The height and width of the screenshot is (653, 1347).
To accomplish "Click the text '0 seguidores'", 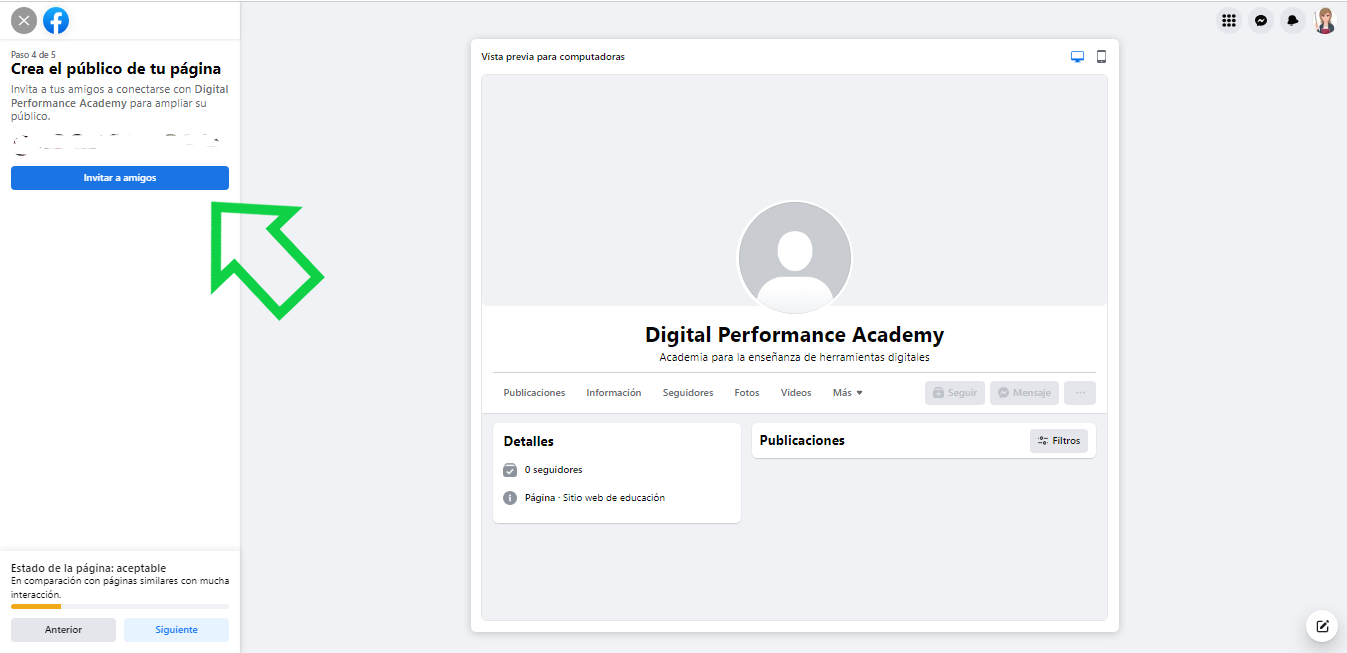I will click(553, 470).
